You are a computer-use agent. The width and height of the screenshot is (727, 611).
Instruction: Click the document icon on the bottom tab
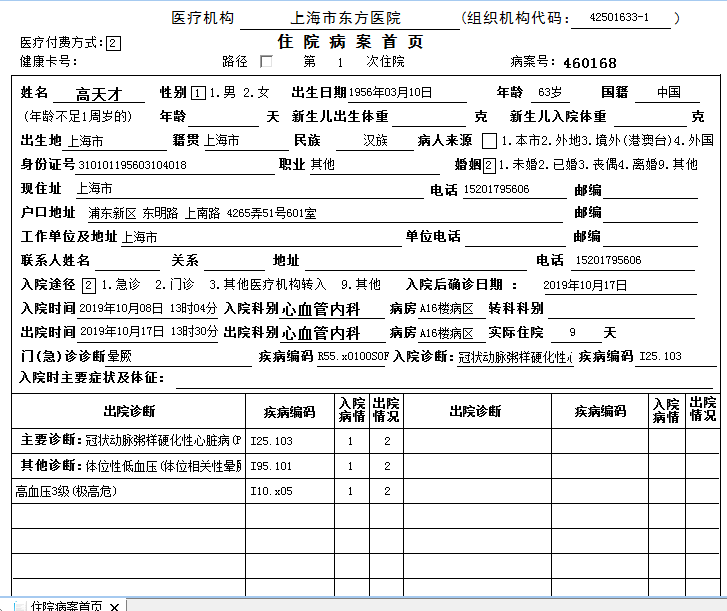coord(20,606)
